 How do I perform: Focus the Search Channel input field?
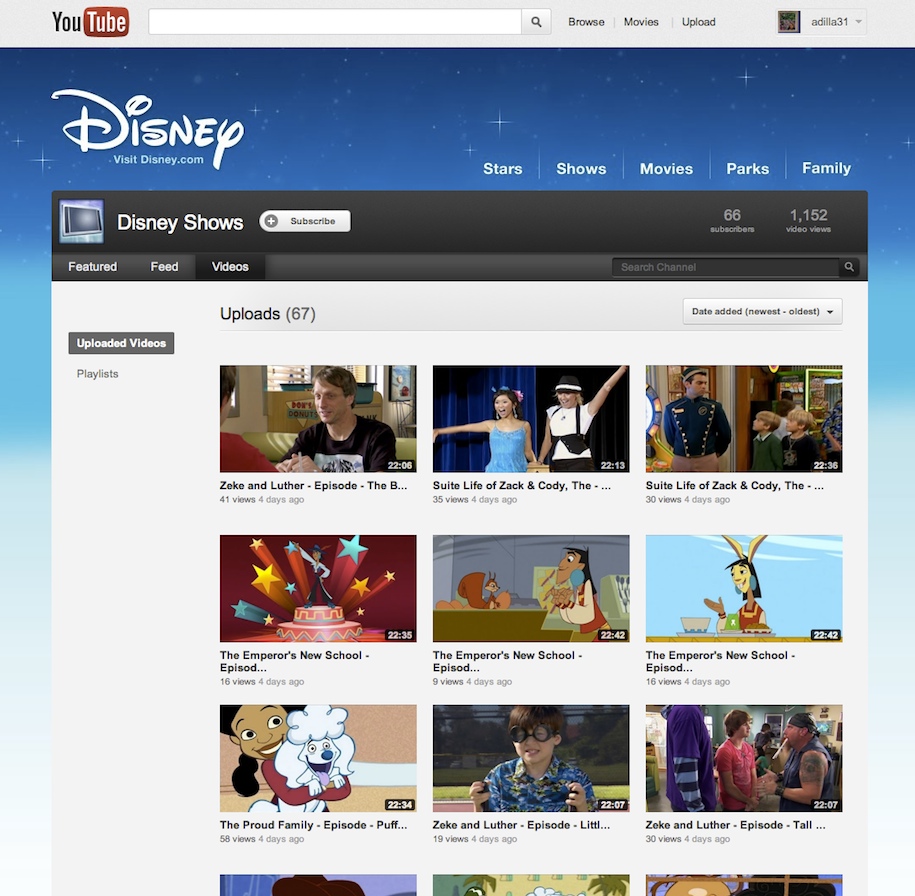pos(726,267)
